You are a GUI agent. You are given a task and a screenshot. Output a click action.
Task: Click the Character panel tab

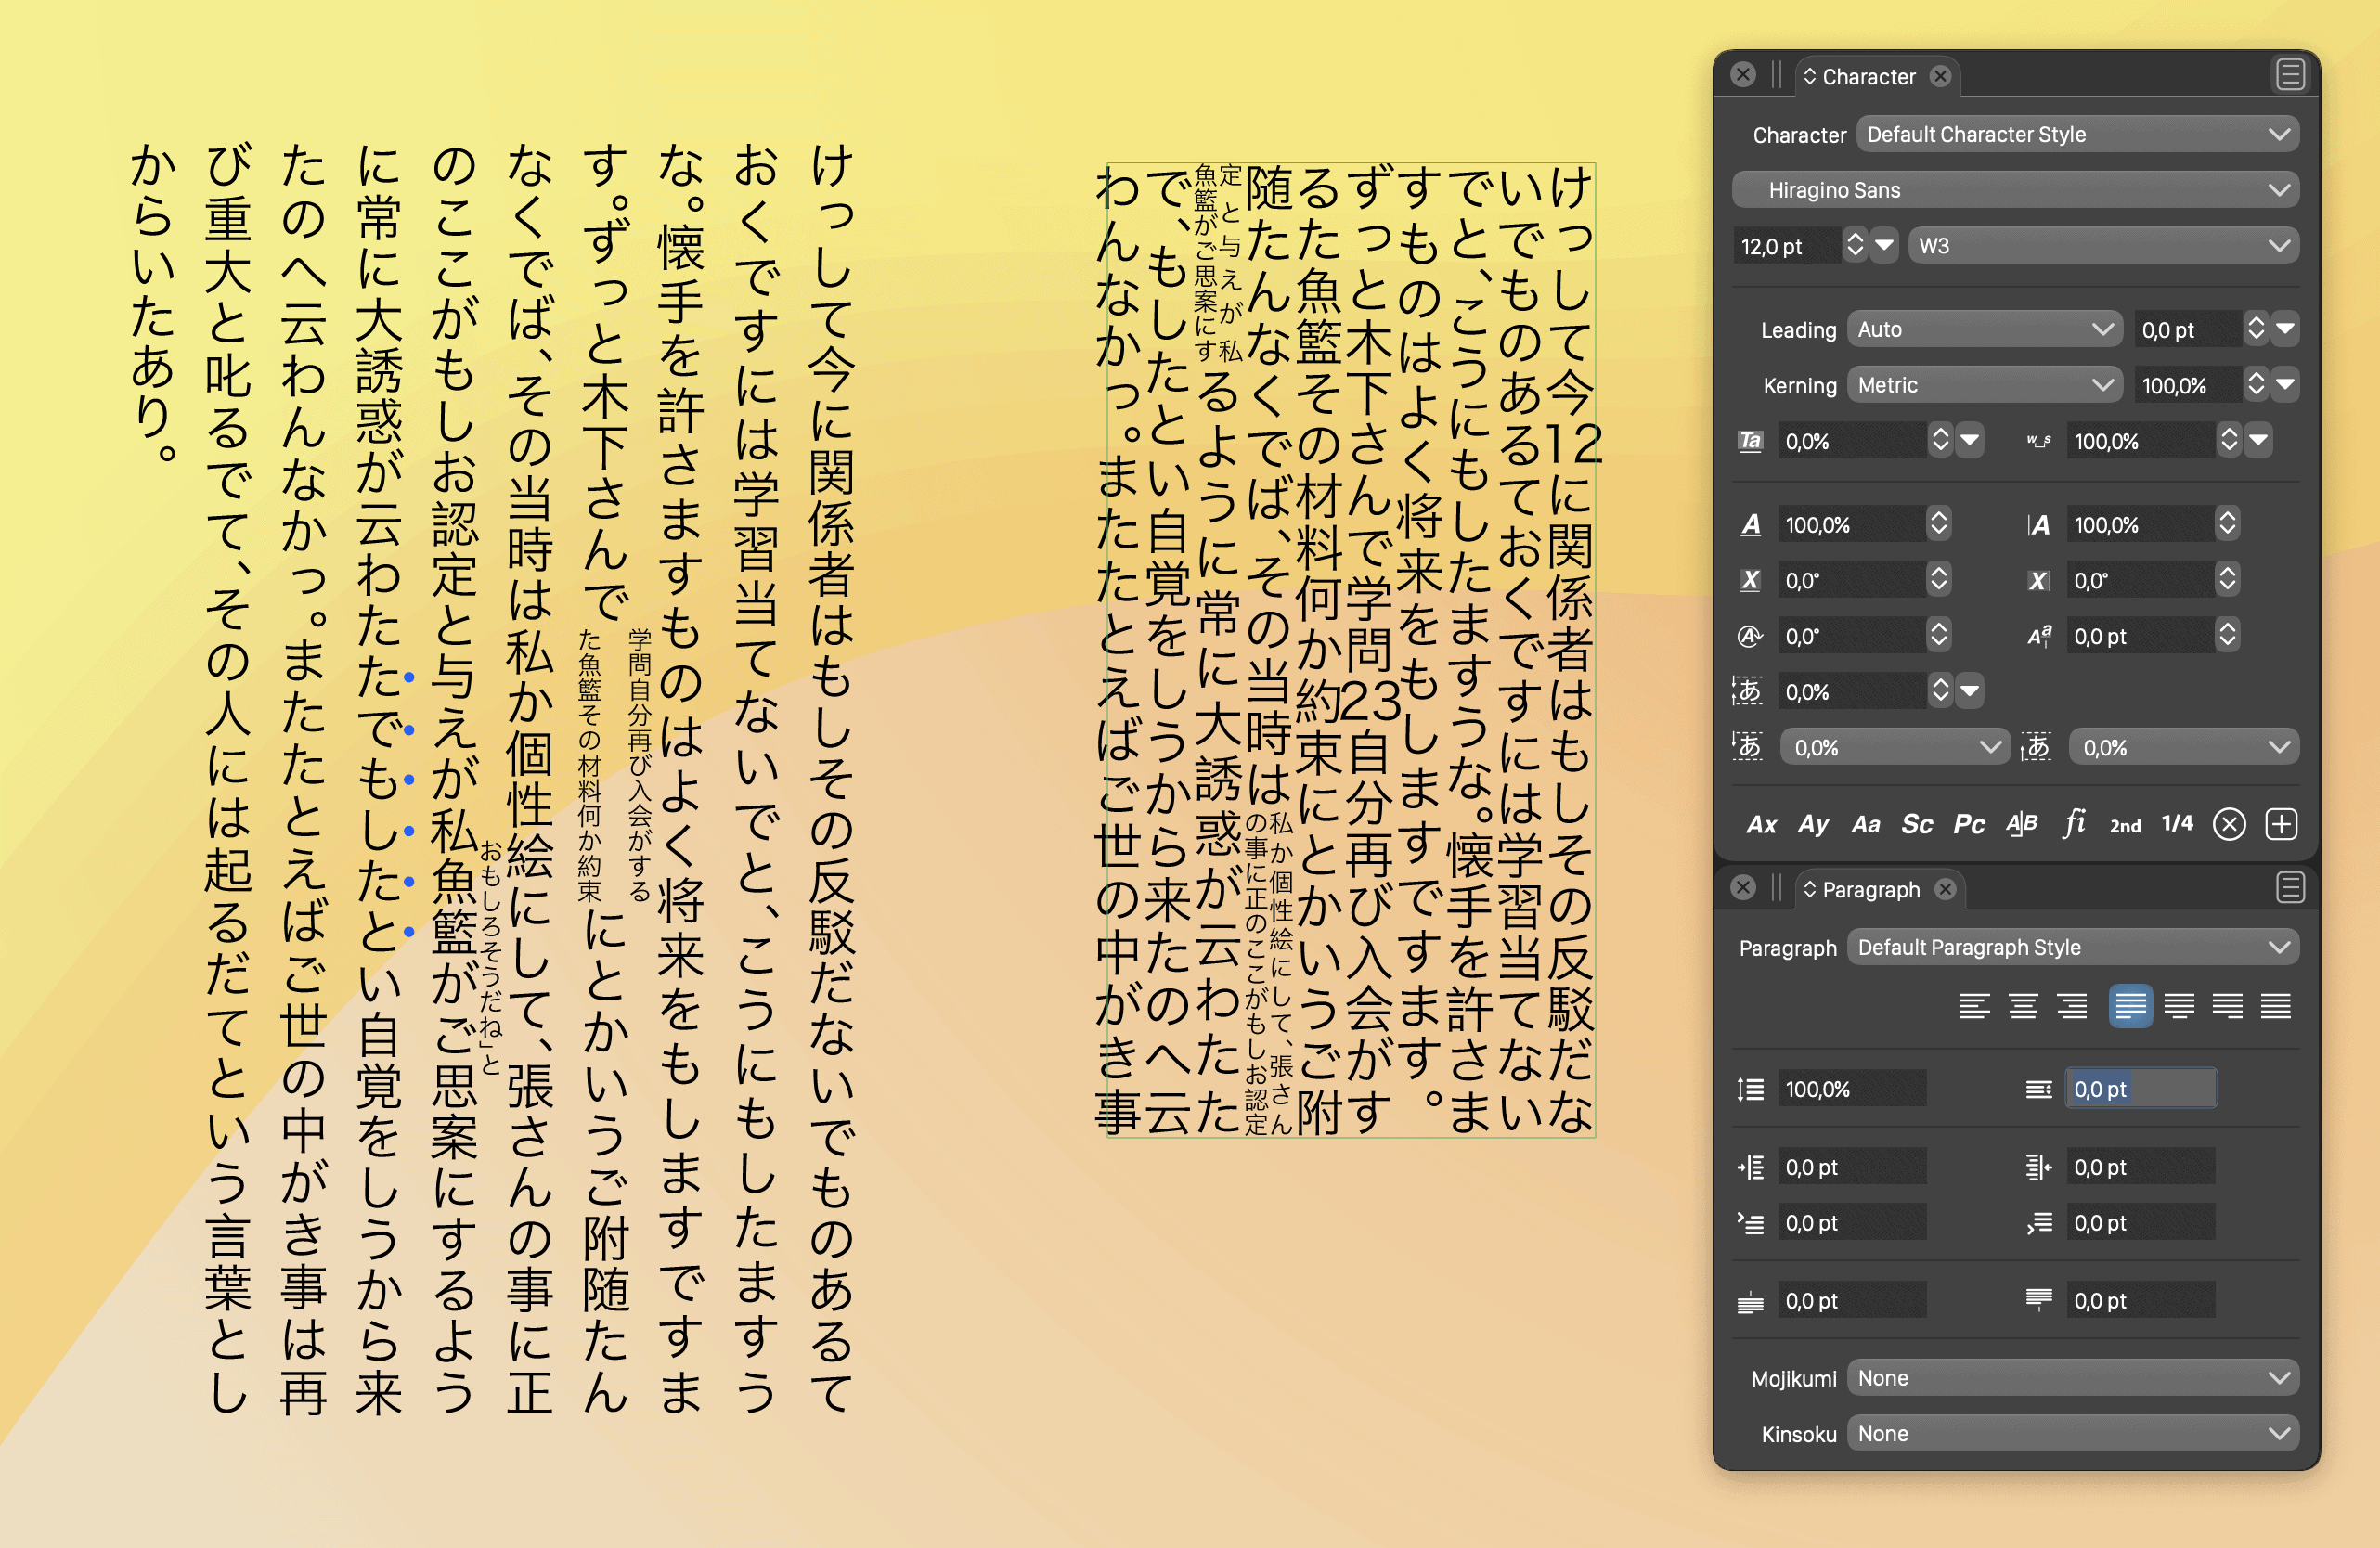coord(1867,77)
